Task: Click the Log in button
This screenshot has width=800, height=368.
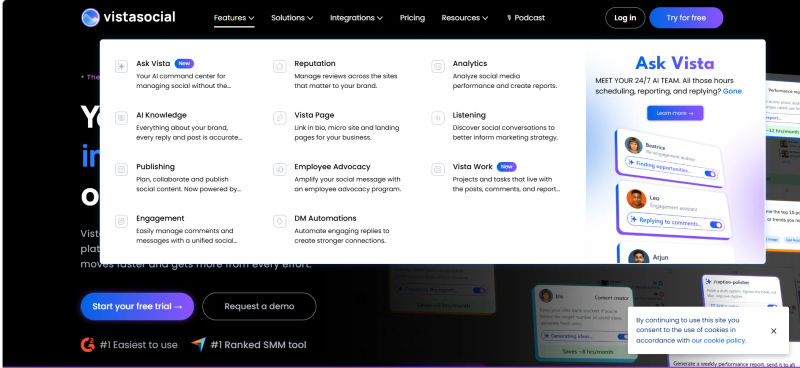Action: point(625,18)
